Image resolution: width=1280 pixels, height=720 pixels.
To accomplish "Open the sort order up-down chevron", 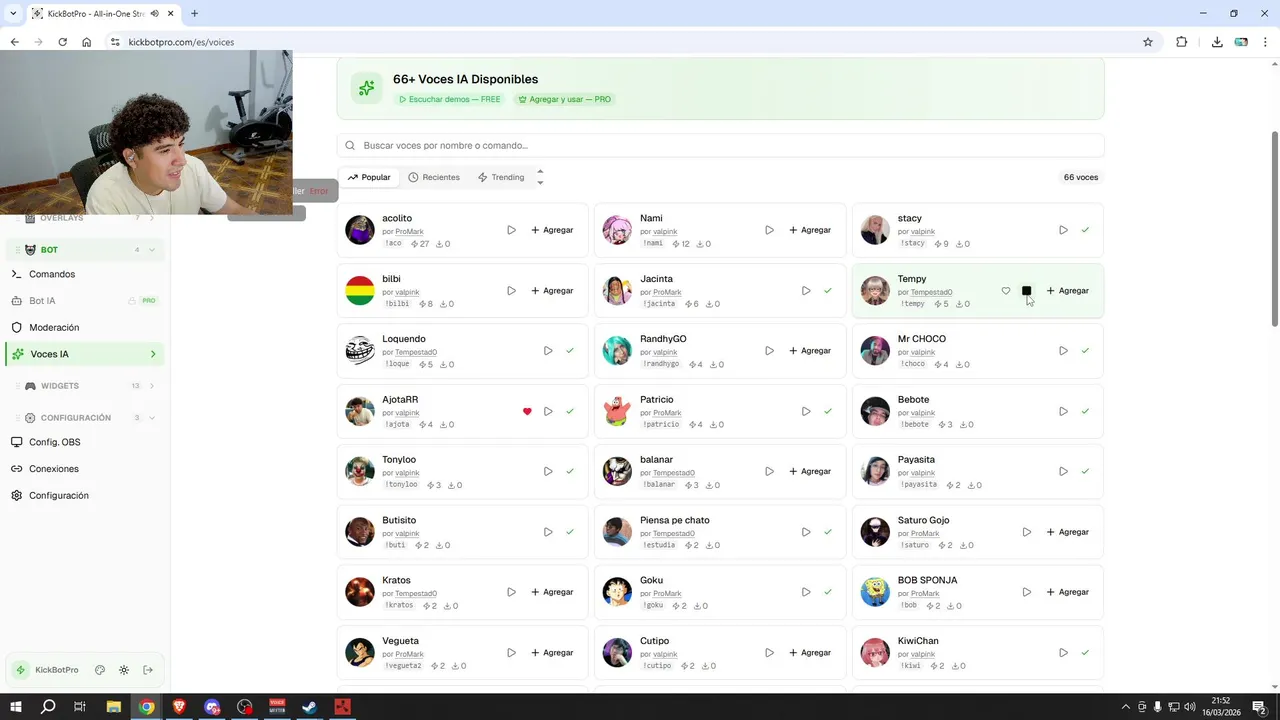I will 540,177.
